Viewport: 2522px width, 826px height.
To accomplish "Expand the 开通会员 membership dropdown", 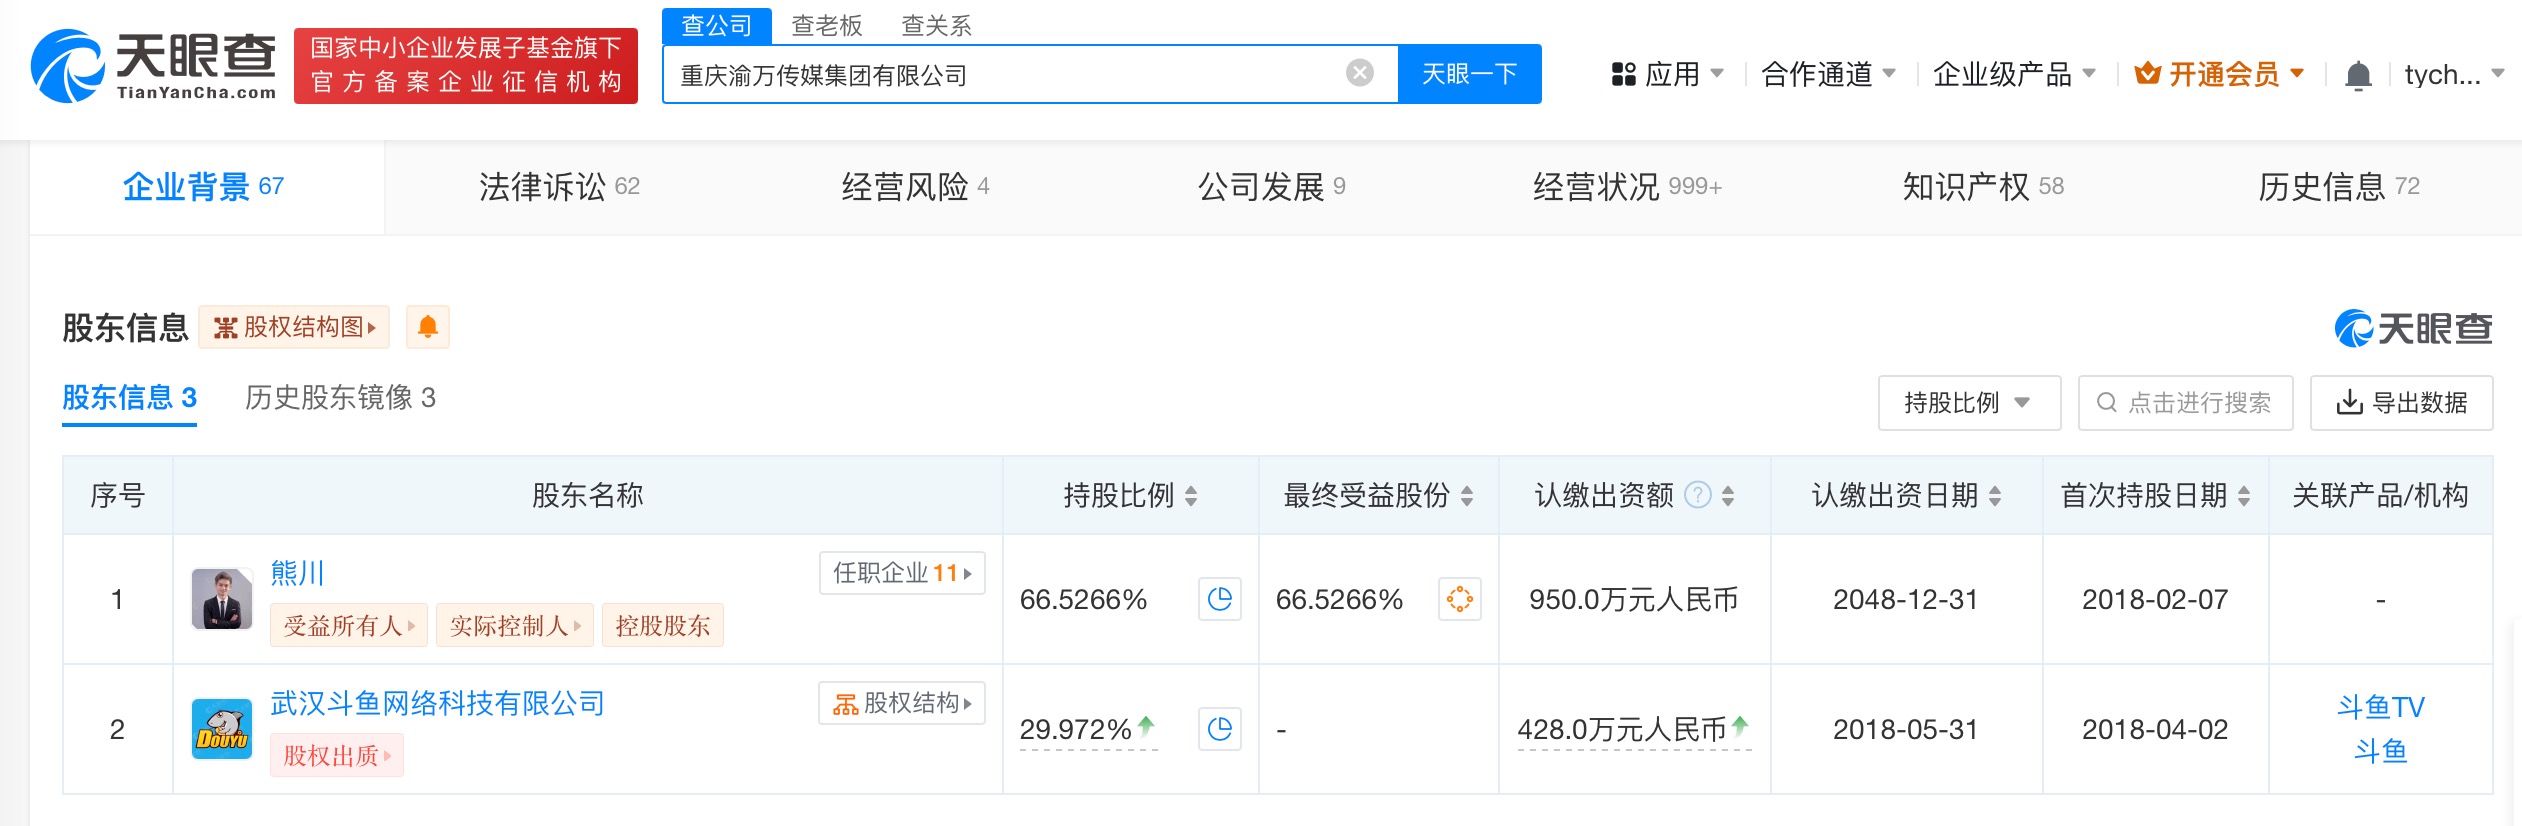I will point(2220,74).
